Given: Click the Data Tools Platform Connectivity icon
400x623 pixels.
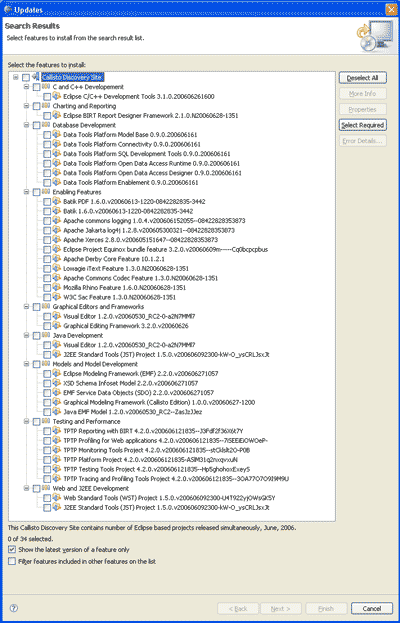Looking at the screenshot, I should [x=56, y=144].
